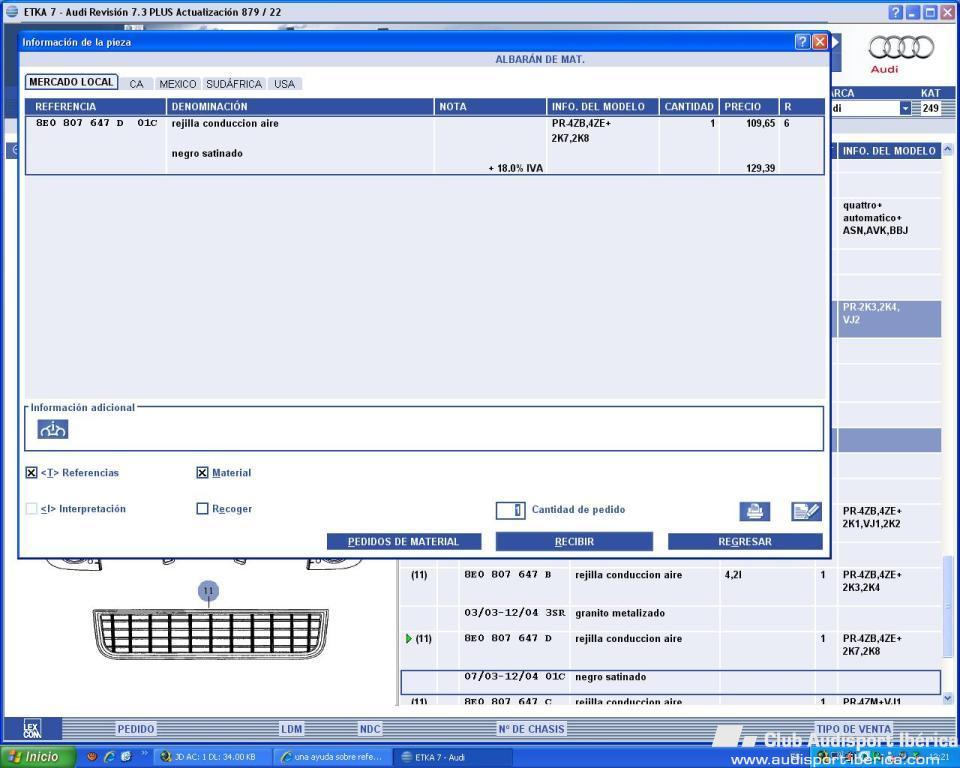Click the help icon in the ETKA main title bar

[x=896, y=12]
